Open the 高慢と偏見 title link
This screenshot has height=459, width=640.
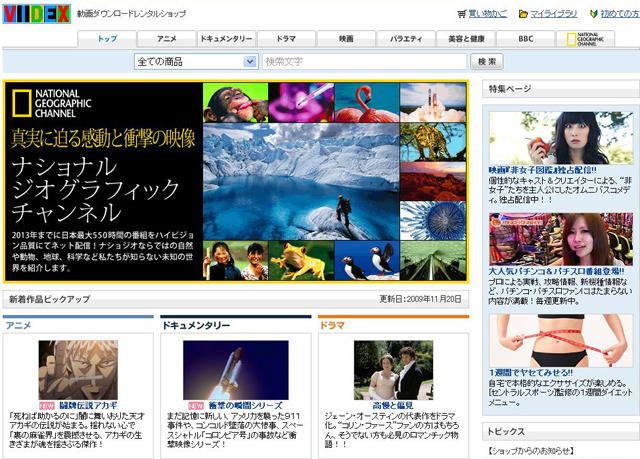(x=393, y=406)
